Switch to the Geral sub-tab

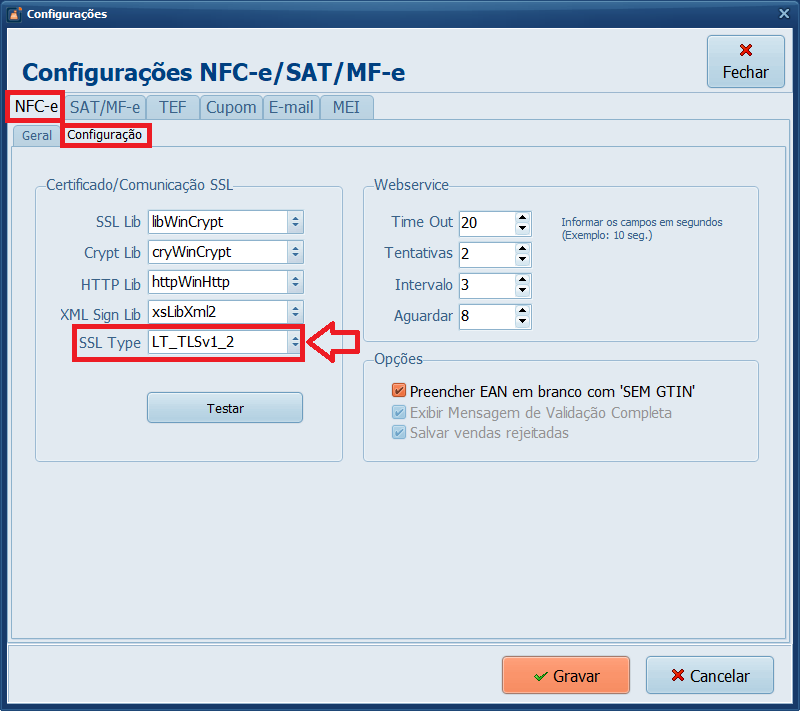[37, 135]
